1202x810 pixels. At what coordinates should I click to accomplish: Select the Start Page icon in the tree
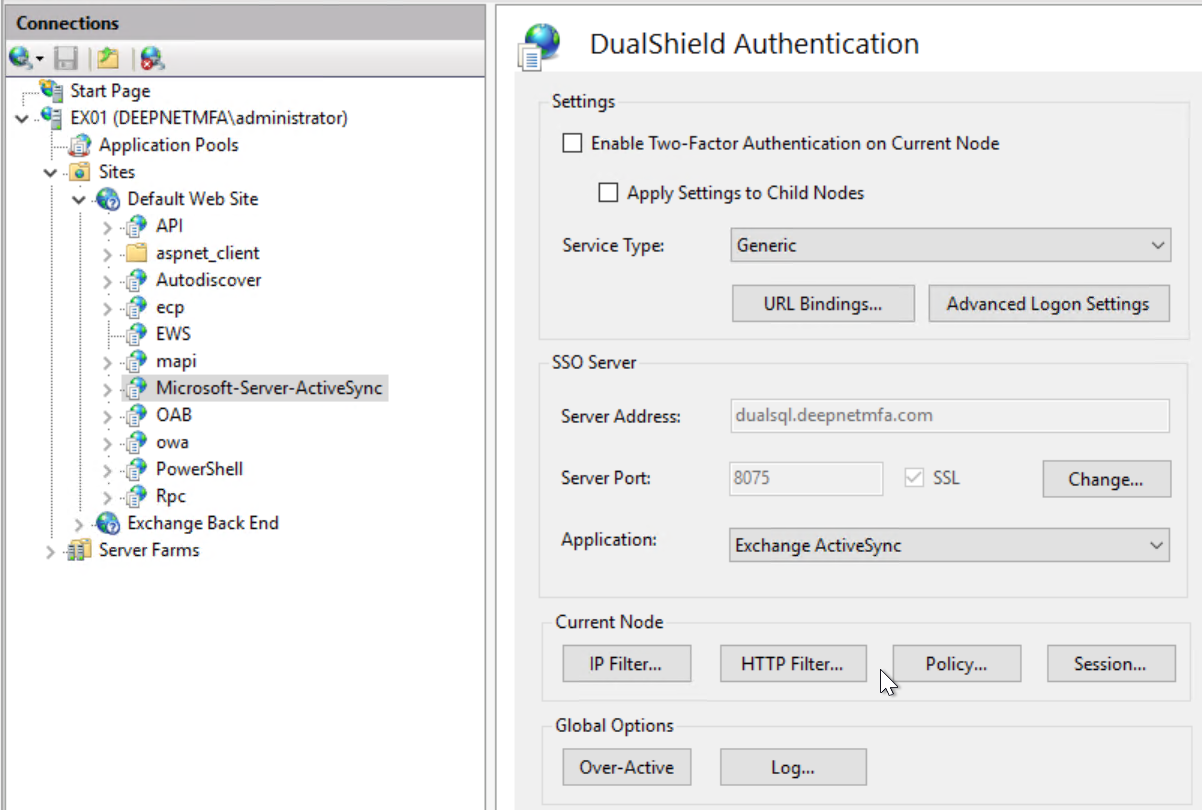click(x=52, y=90)
